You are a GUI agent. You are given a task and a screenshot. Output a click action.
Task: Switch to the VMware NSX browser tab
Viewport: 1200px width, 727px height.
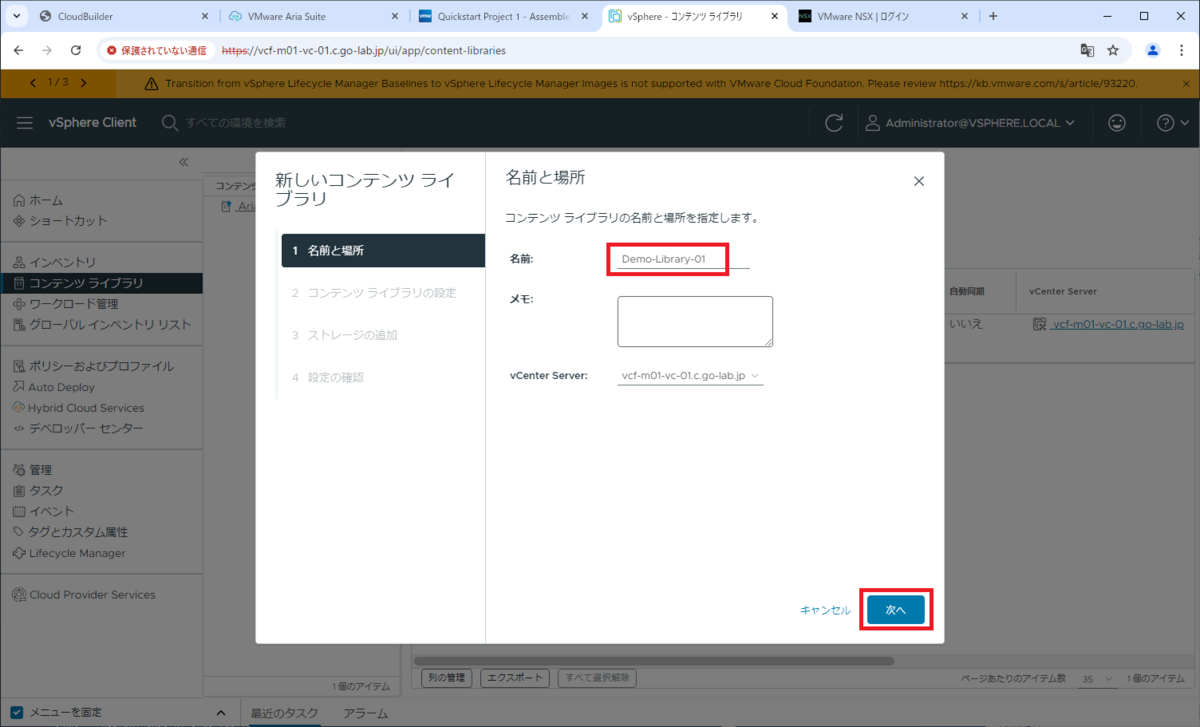(x=885, y=16)
